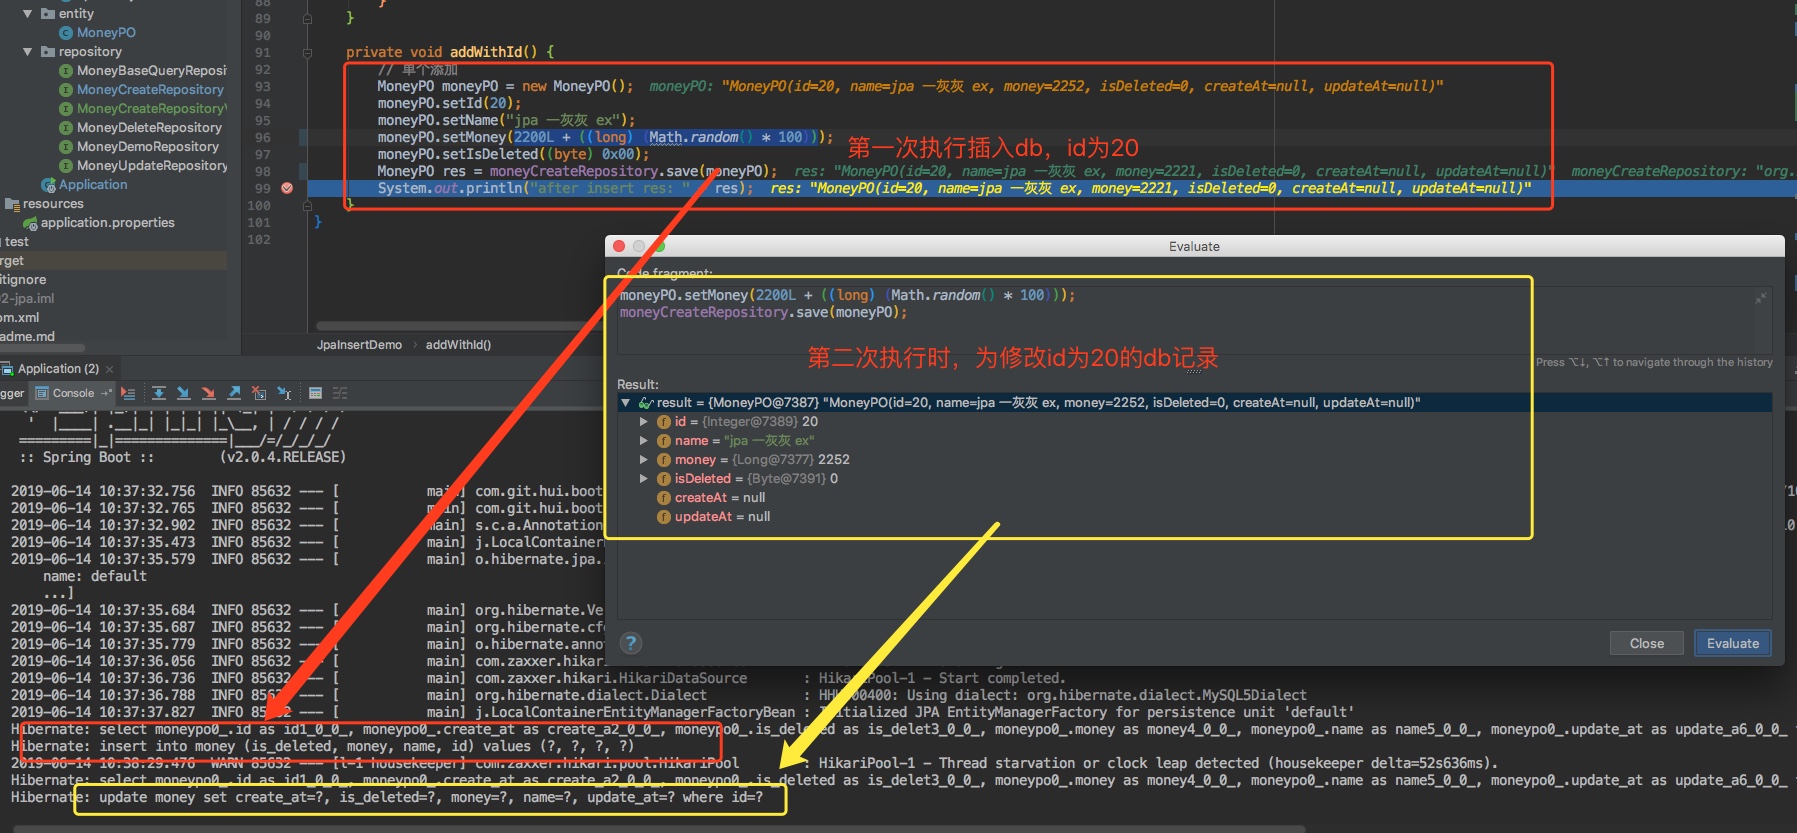Expand the money field in result tree
This screenshot has height=833, width=1797.
tap(644, 460)
